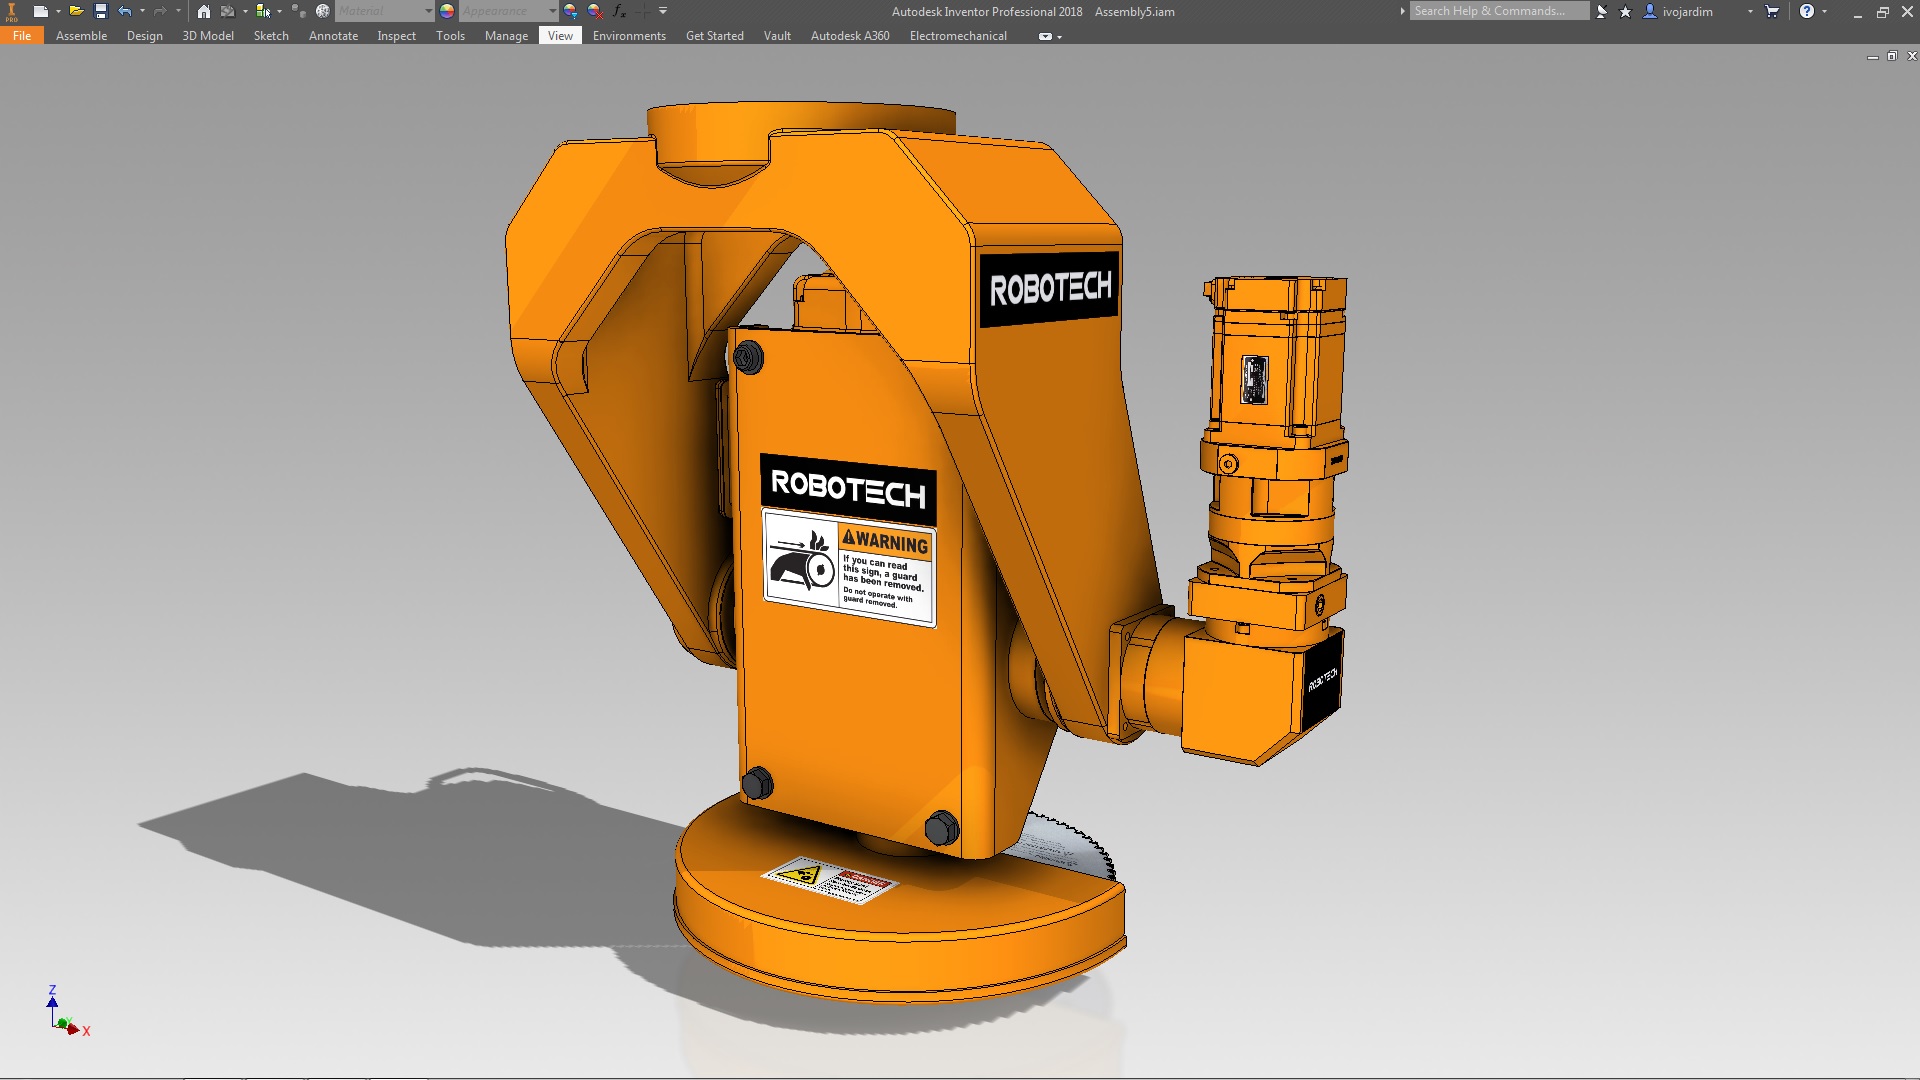Open the fx Parameters icon
This screenshot has width=1920, height=1080.
pyautogui.click(x=619, y=11)
